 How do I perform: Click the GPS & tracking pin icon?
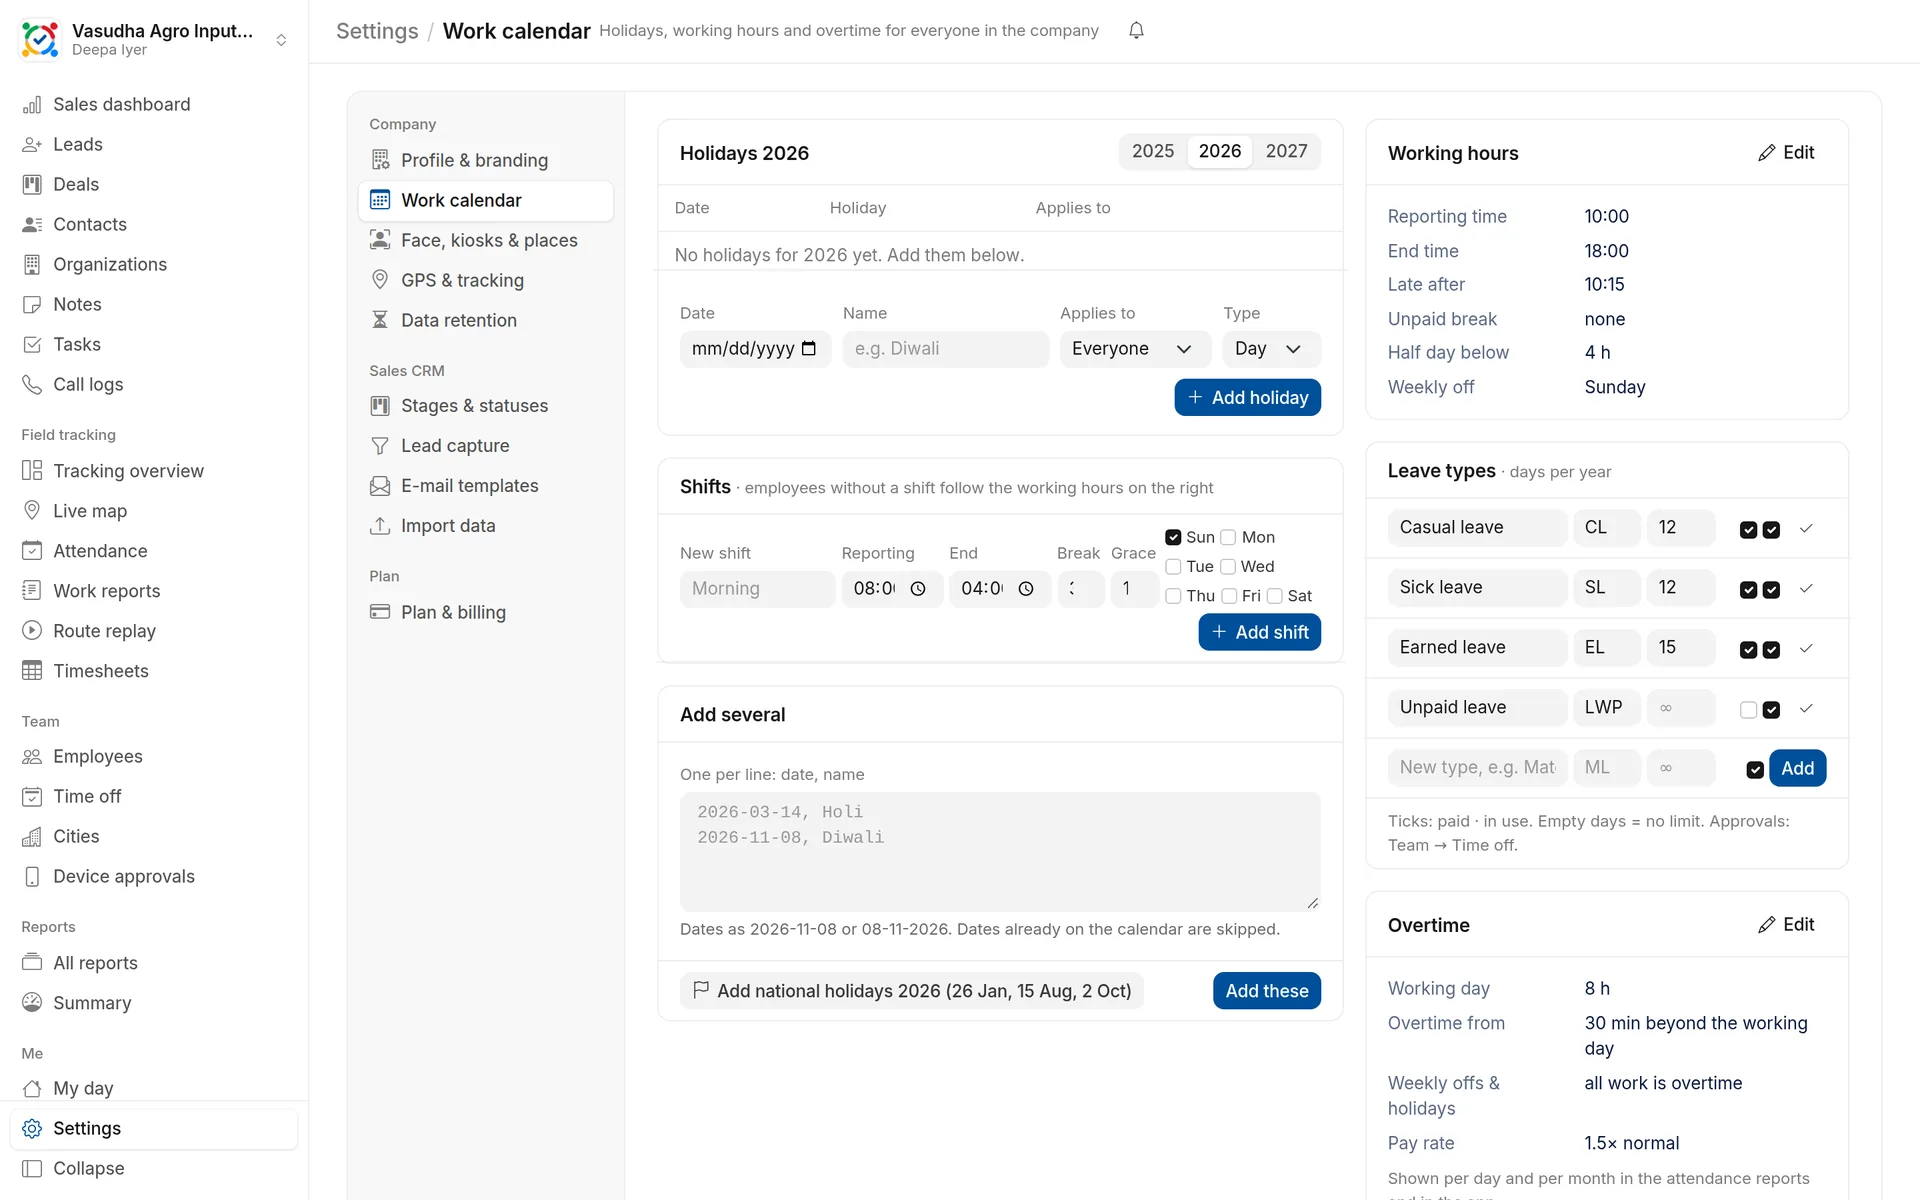pos(380,280)
